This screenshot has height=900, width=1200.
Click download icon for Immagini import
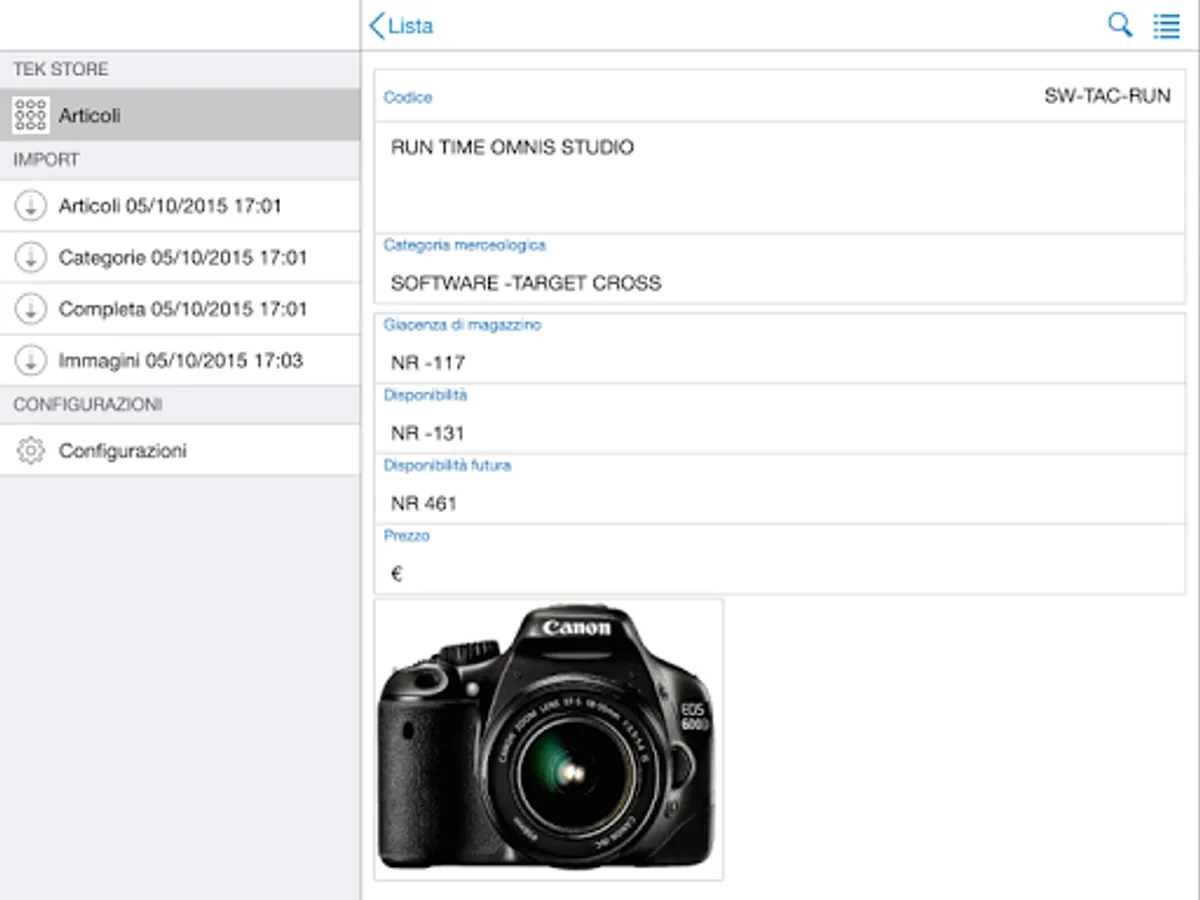coord(31,360)
